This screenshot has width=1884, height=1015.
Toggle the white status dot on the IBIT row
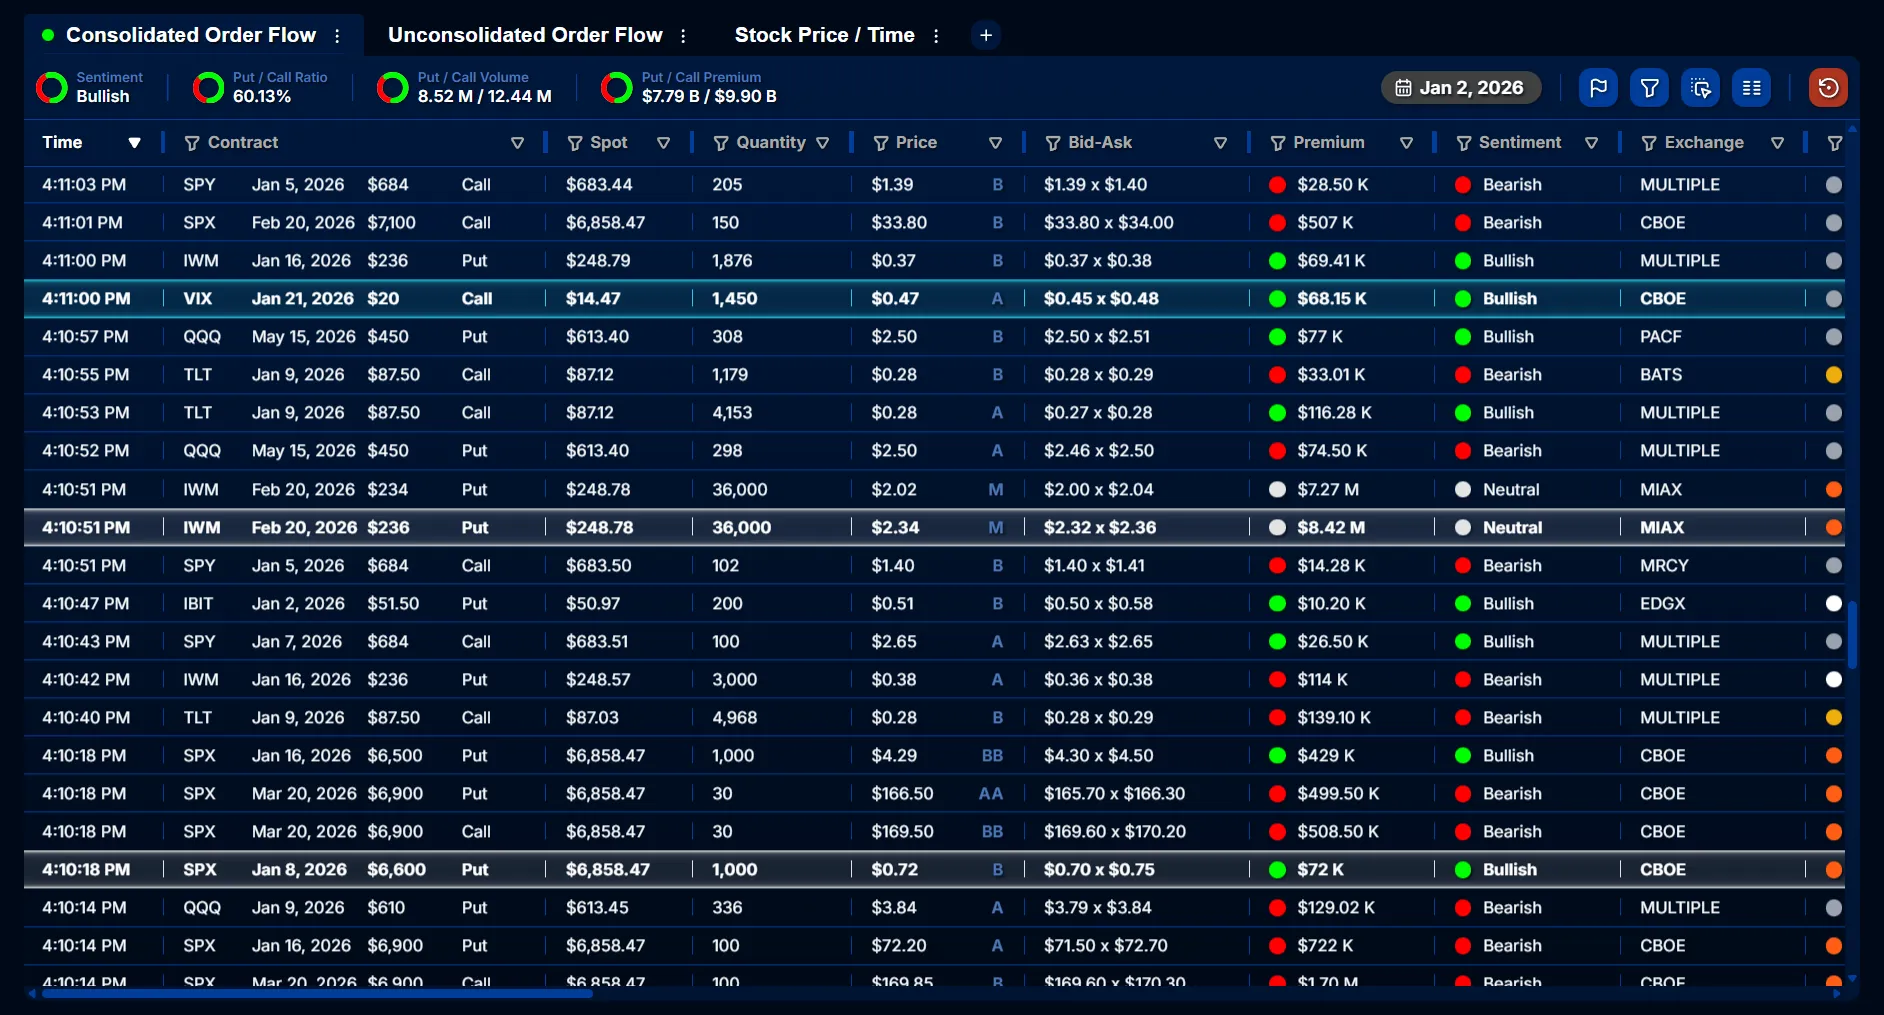click(1833, 603)
